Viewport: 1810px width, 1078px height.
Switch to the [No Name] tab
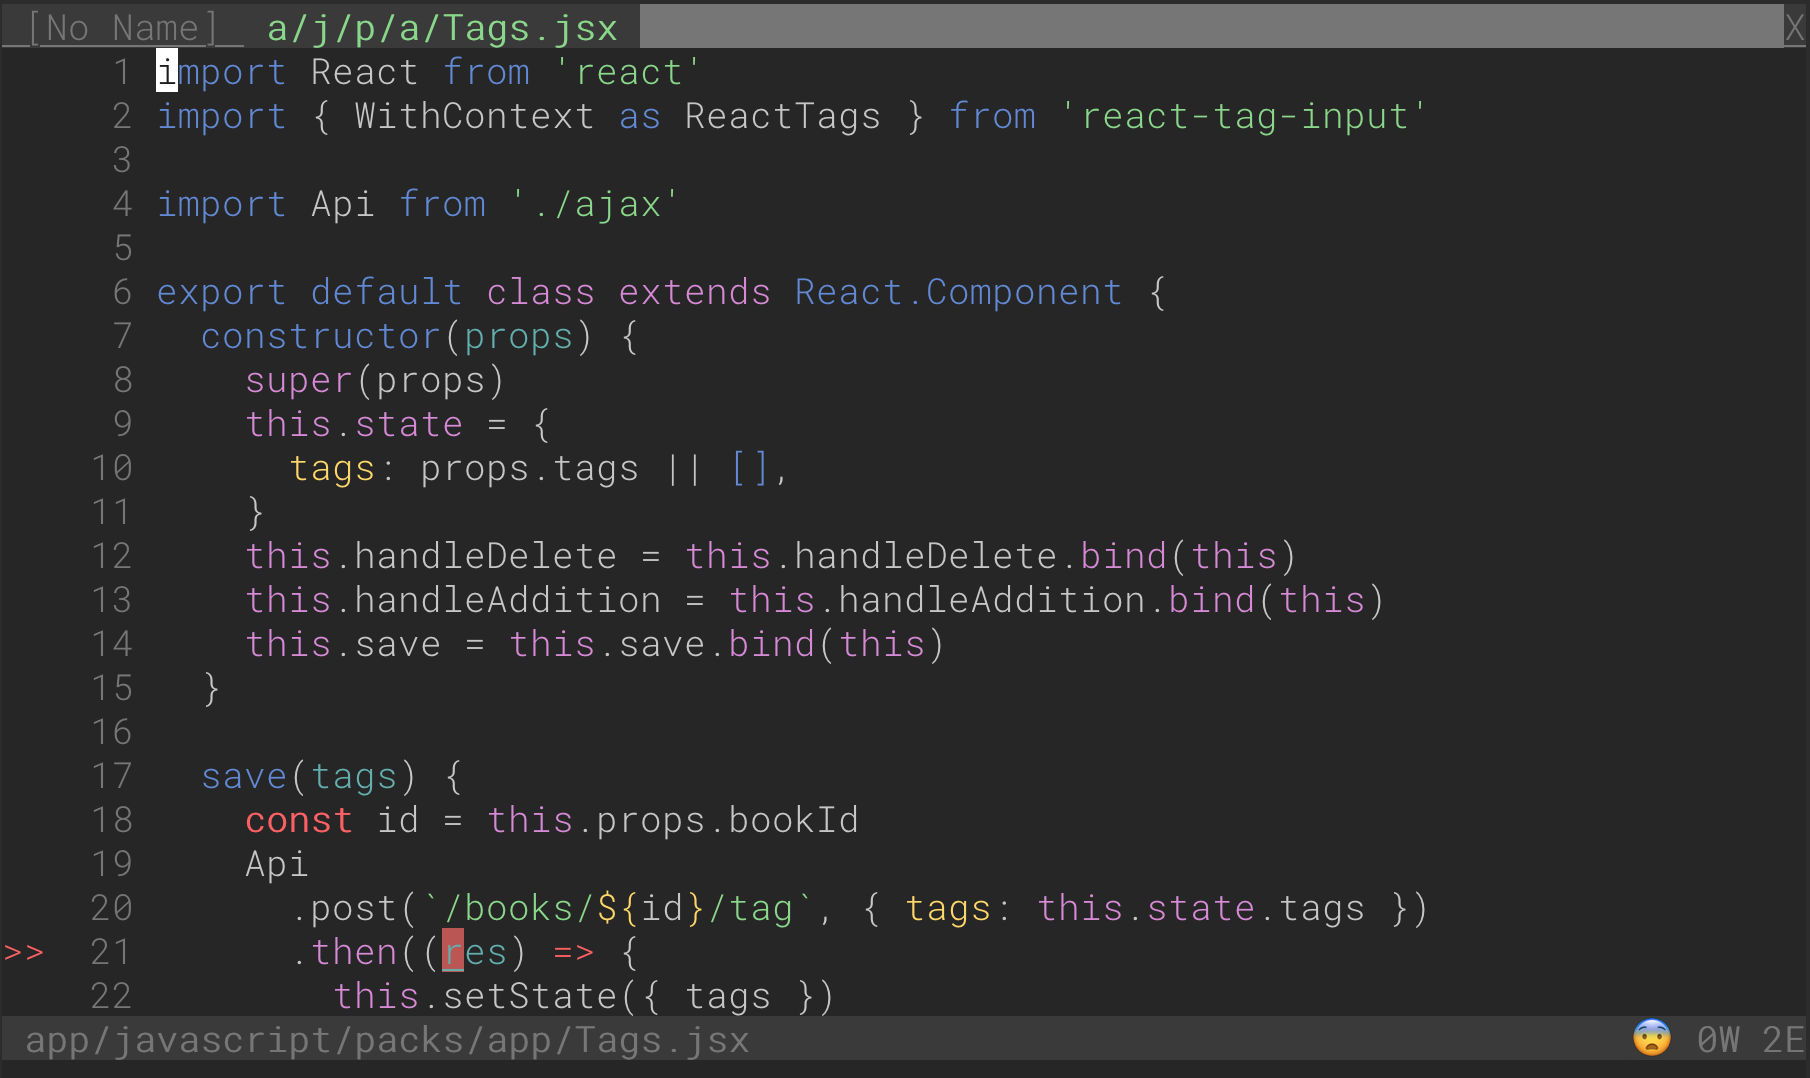[121, 27]
